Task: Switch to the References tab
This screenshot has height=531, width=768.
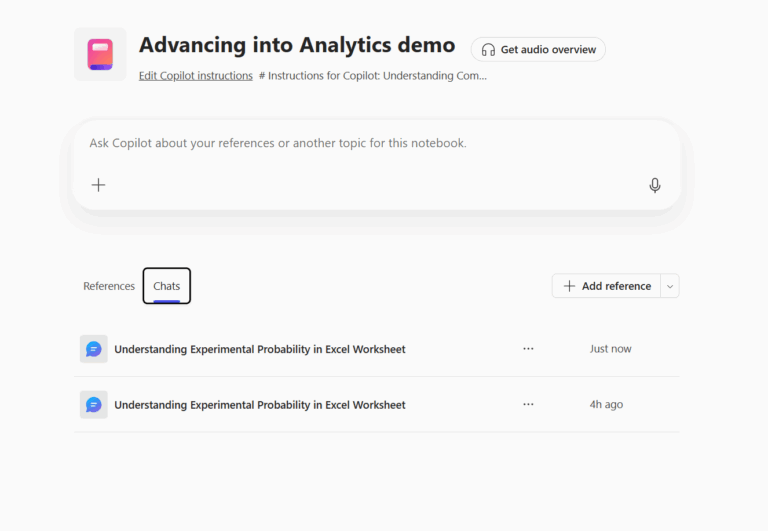Action: tap(109, 286)
